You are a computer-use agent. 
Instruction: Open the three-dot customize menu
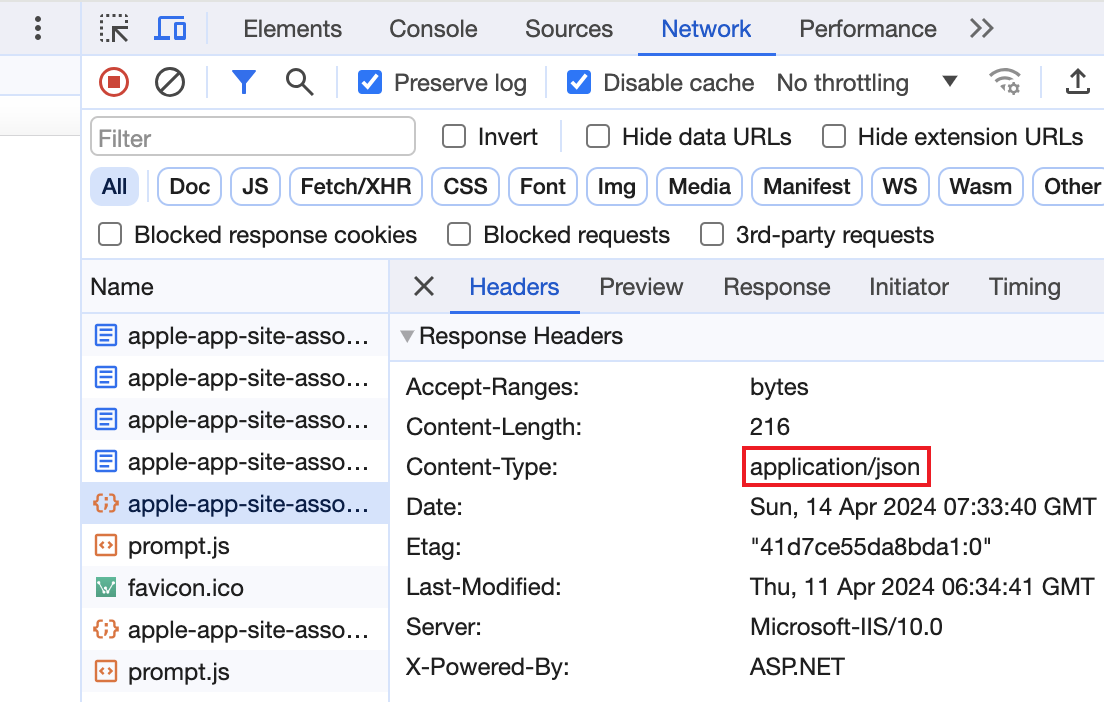click(38, 28)
